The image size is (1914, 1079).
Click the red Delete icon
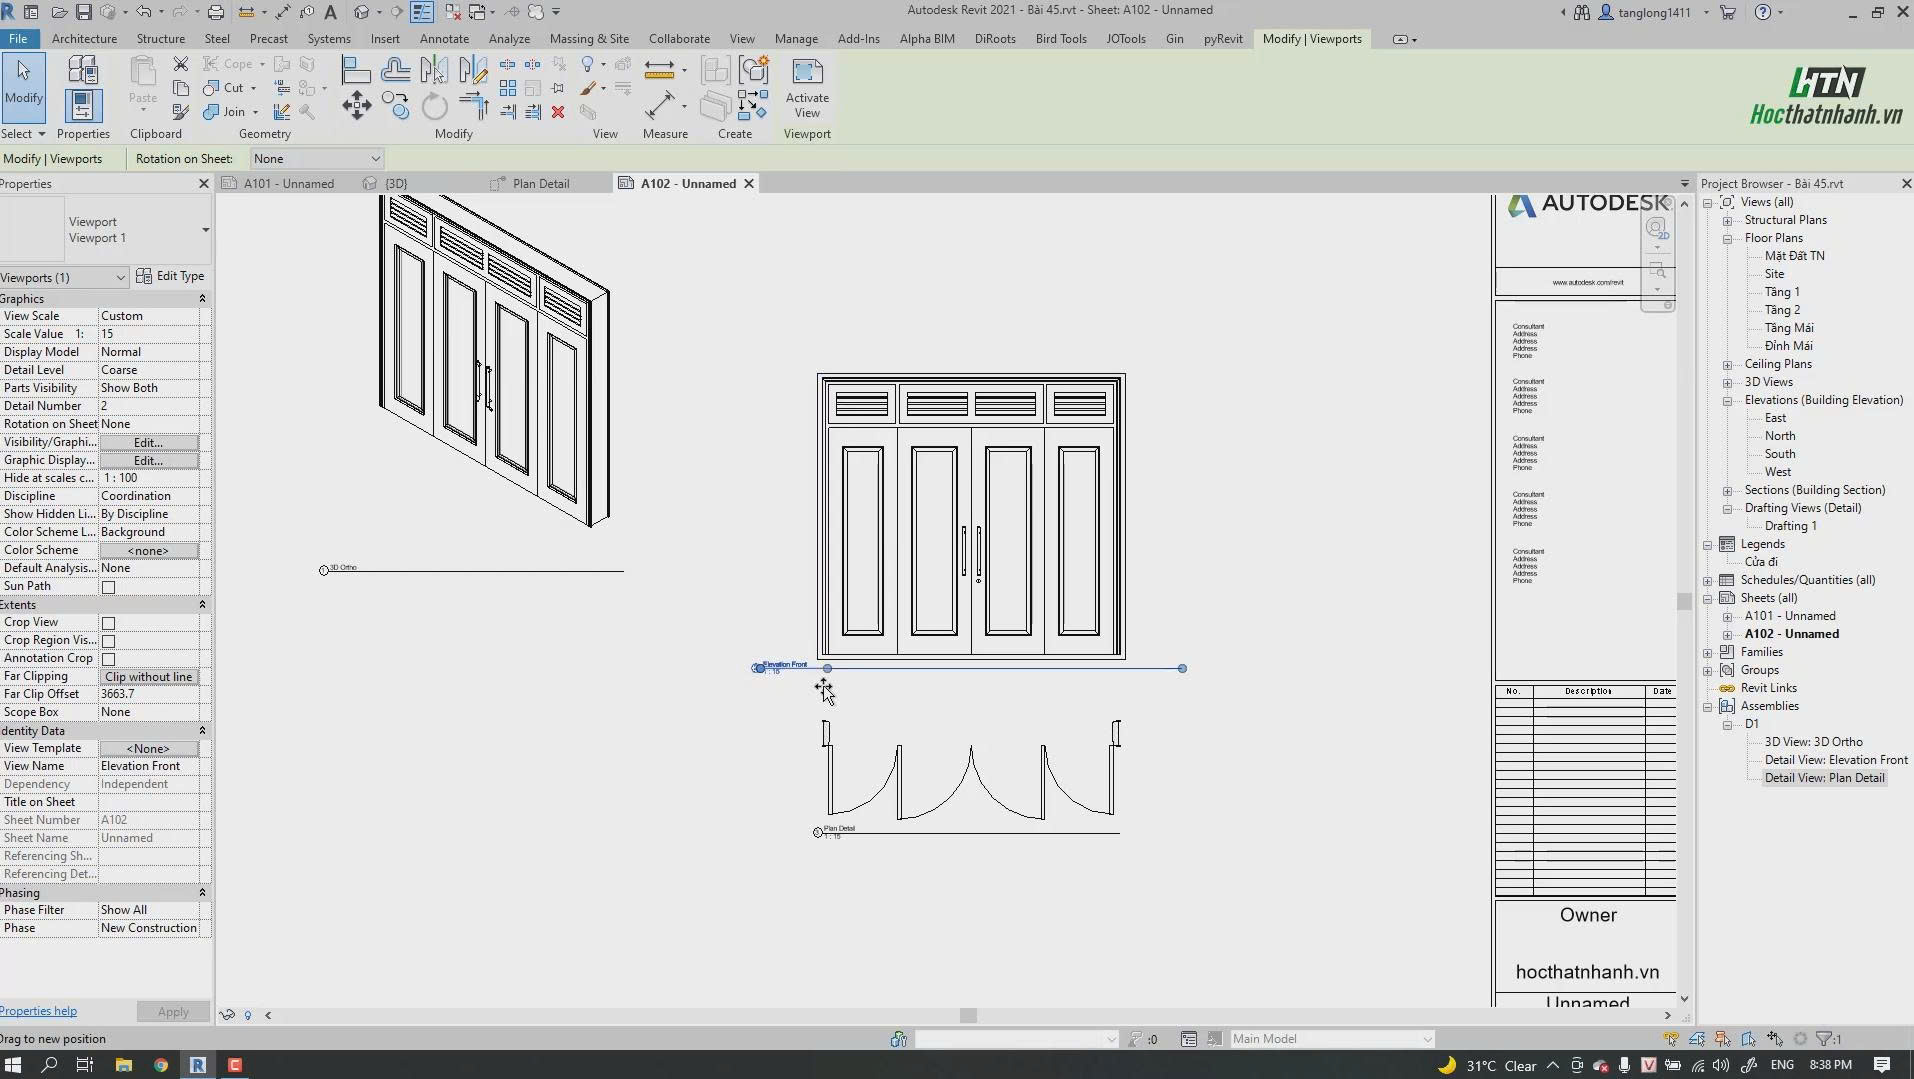[x=558, y=112]
